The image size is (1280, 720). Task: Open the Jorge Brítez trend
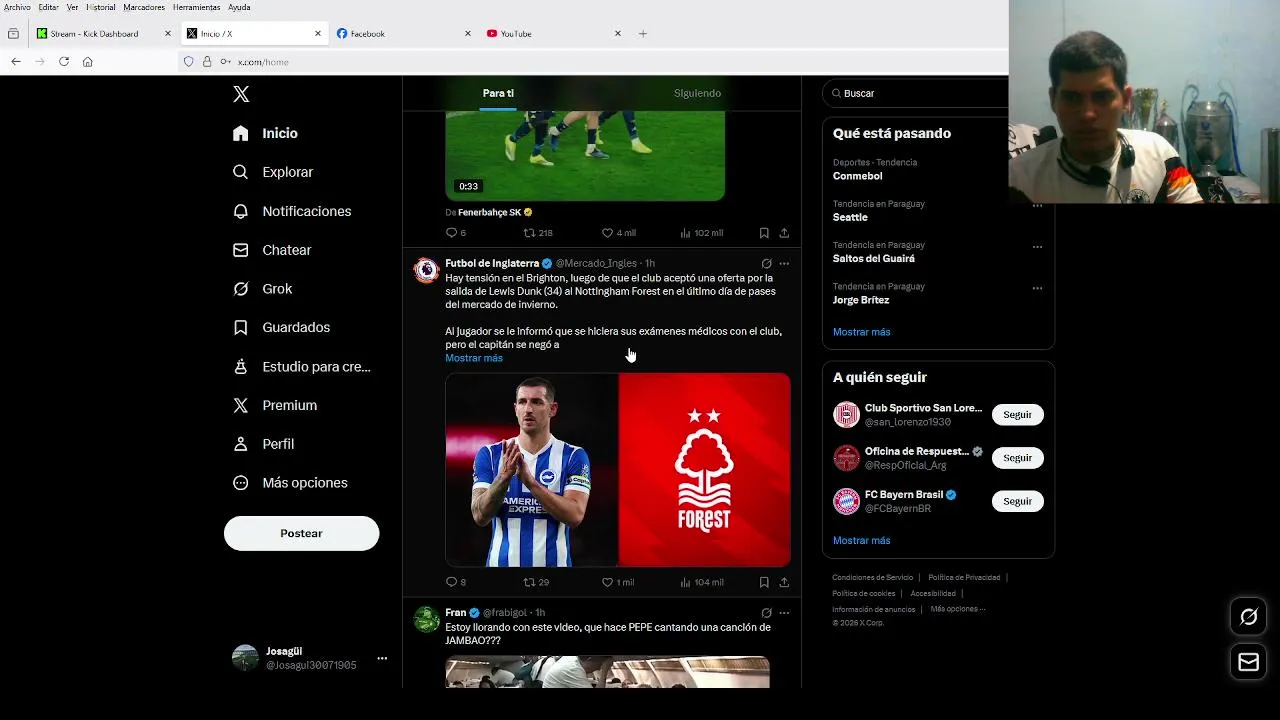point(860,300)
